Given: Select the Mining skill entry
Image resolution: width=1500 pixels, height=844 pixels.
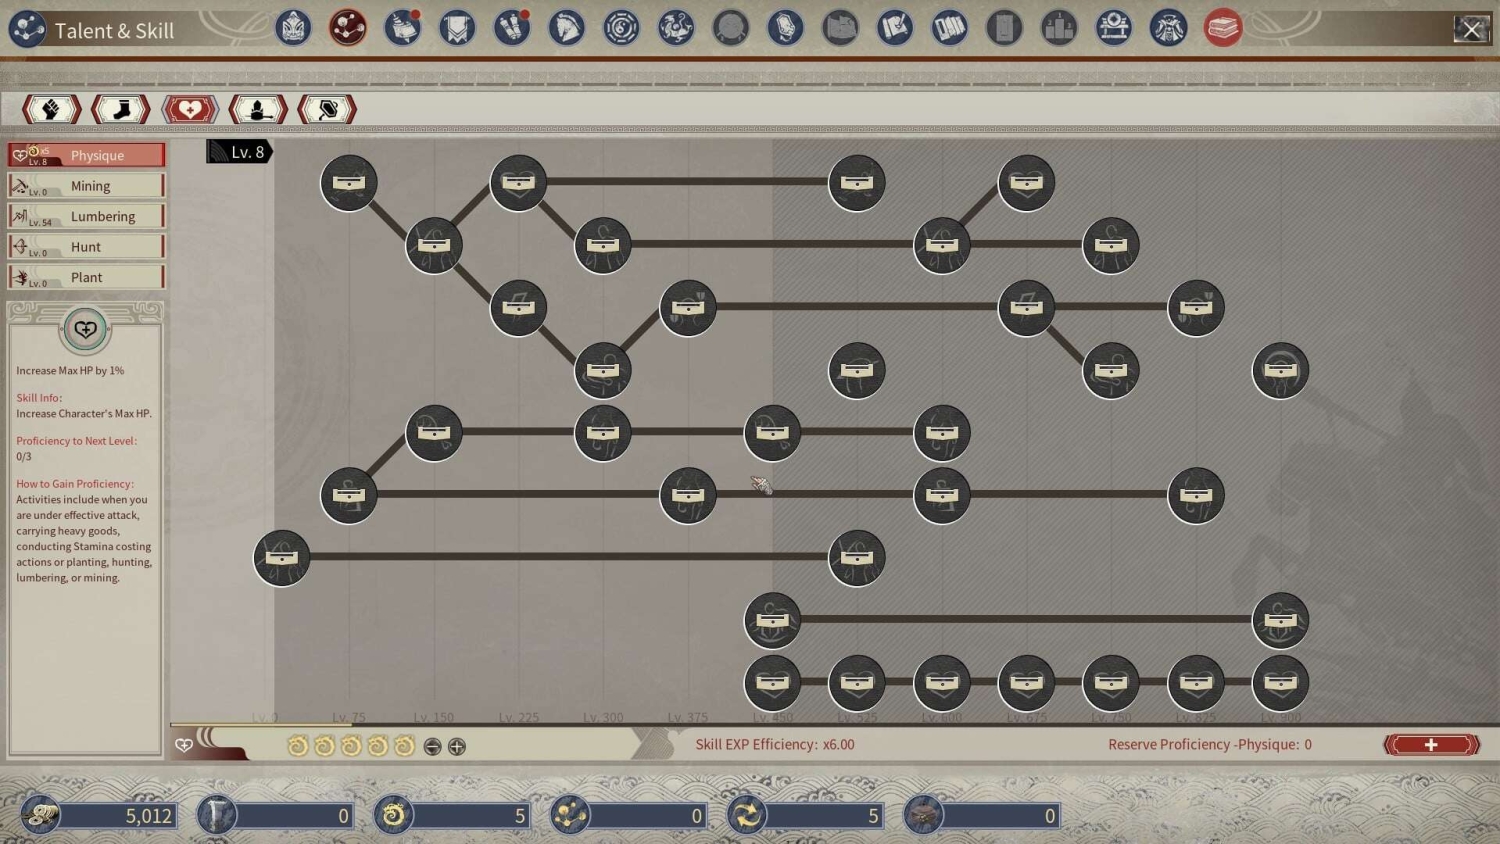Looking at the screenshot, I should [x=86, y=186].
